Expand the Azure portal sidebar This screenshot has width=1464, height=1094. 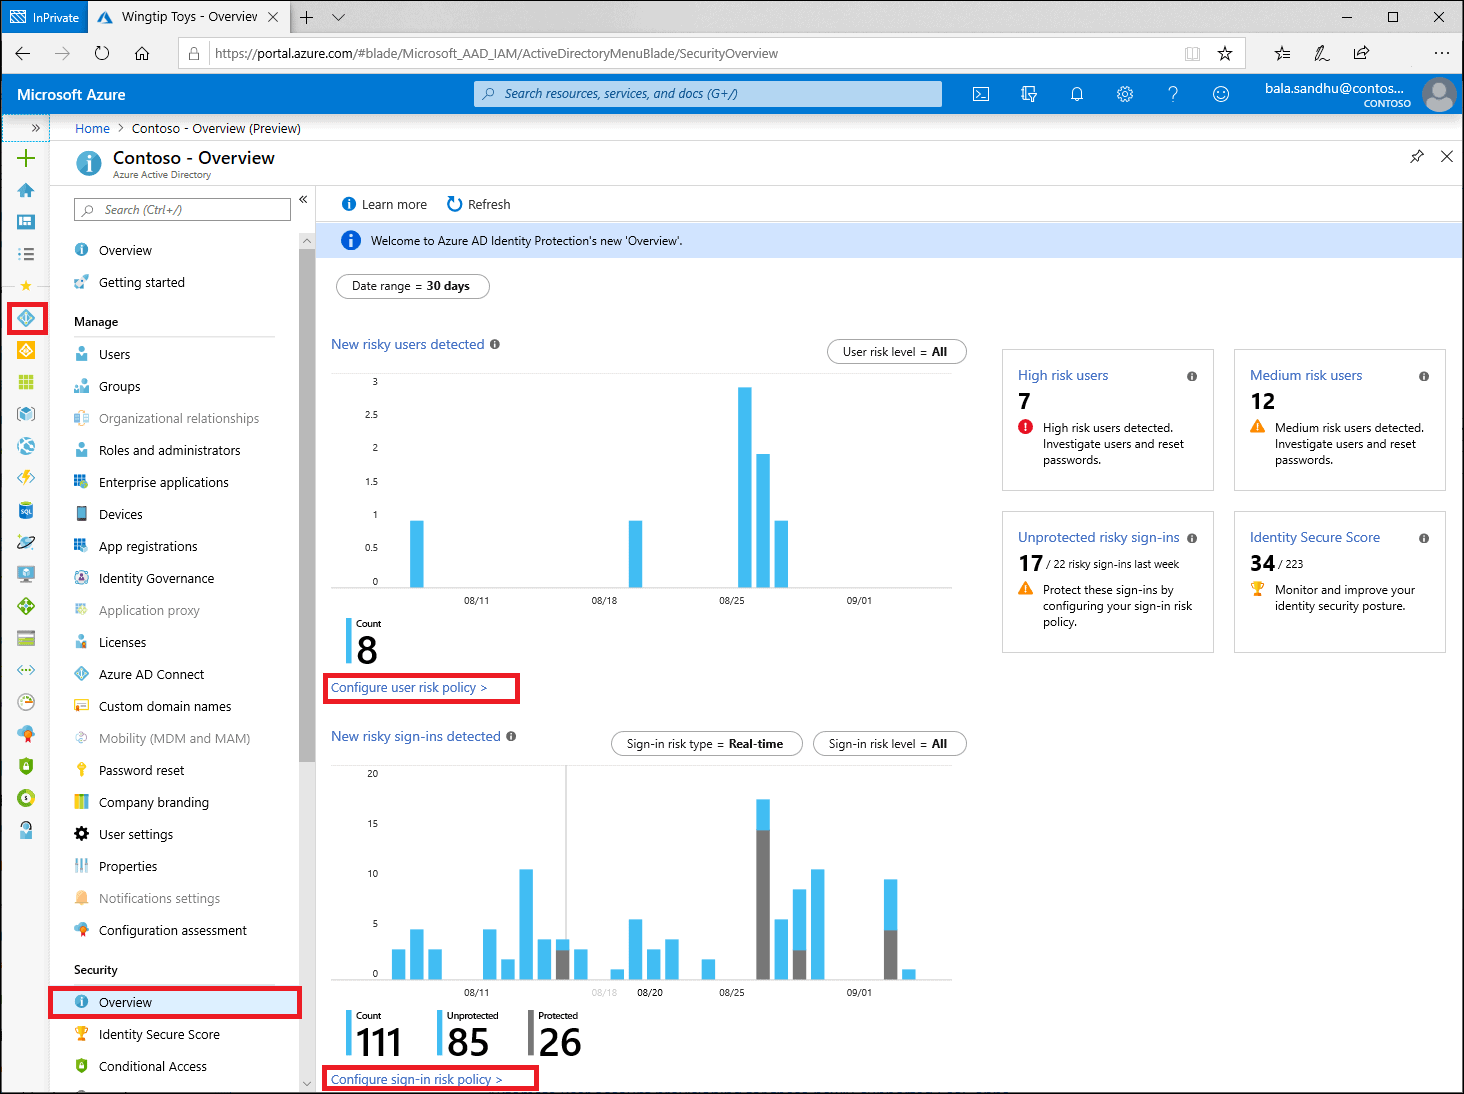[35, 128]
